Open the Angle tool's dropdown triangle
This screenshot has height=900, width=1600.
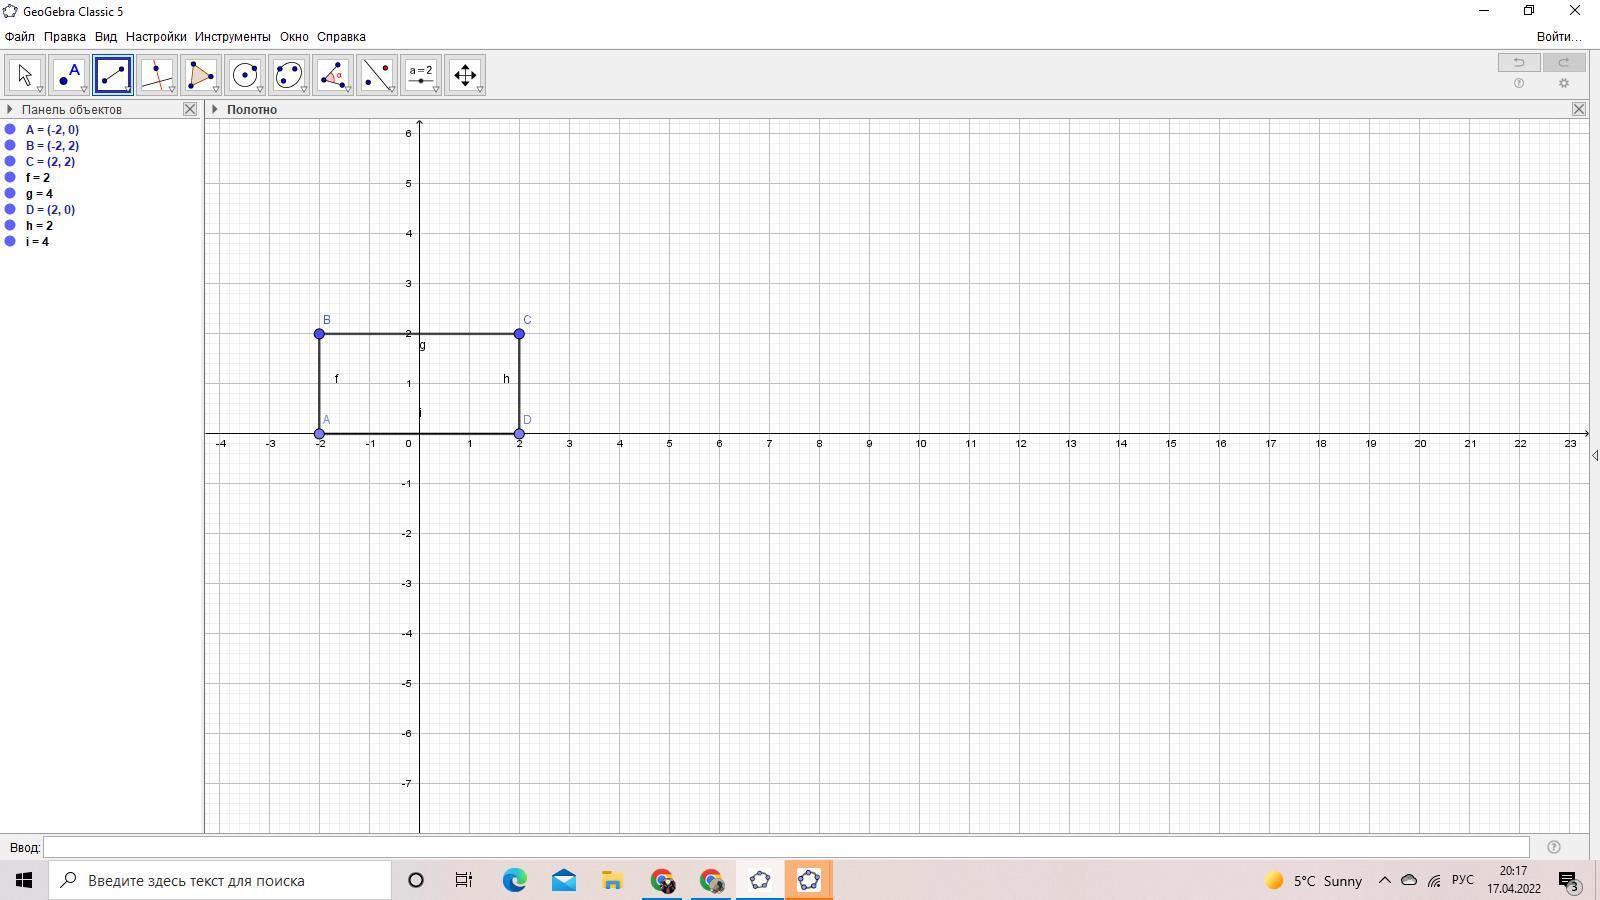348,90
